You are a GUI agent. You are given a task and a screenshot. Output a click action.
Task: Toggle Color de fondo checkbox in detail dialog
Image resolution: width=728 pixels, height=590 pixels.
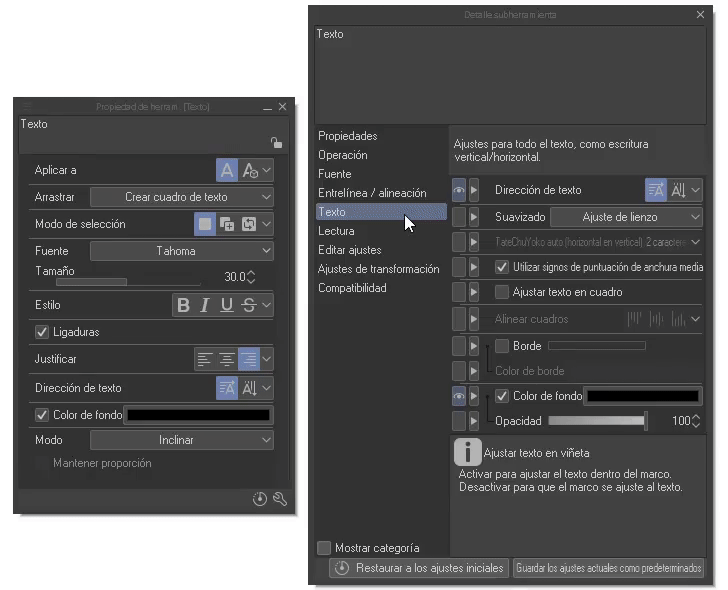pyautogui.click(x=501, y=396)
